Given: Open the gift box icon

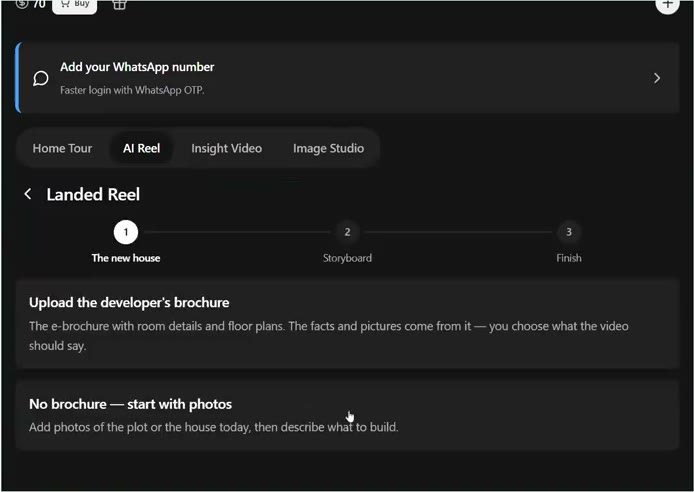Looking at the screenshot, I should pyautogui.click(x=119, y=4).
